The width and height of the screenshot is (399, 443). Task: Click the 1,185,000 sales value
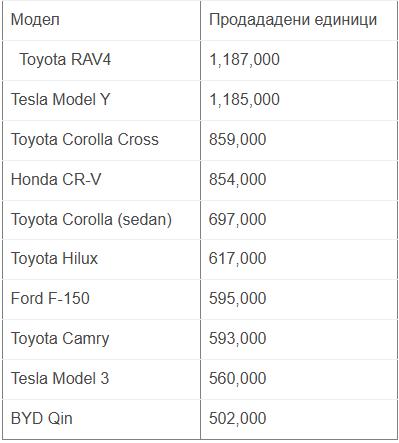coord(244,100)
